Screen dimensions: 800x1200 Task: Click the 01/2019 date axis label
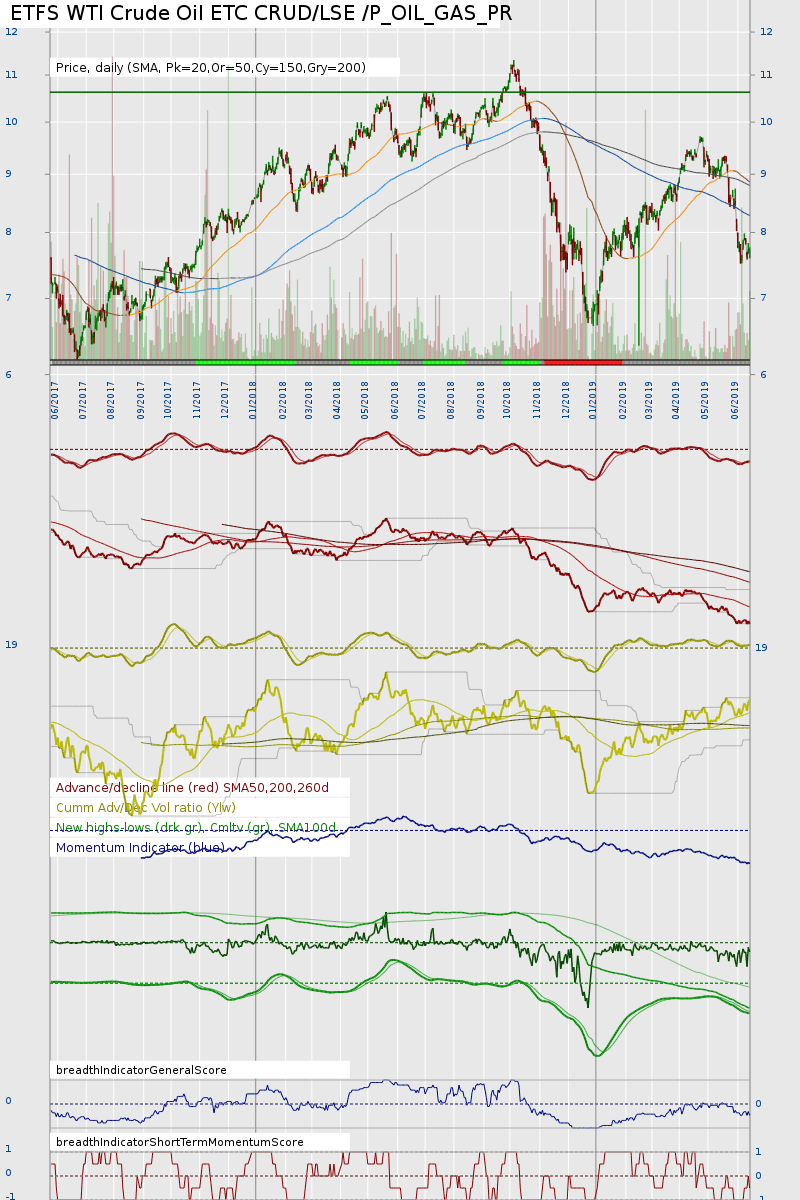point(594,400)
